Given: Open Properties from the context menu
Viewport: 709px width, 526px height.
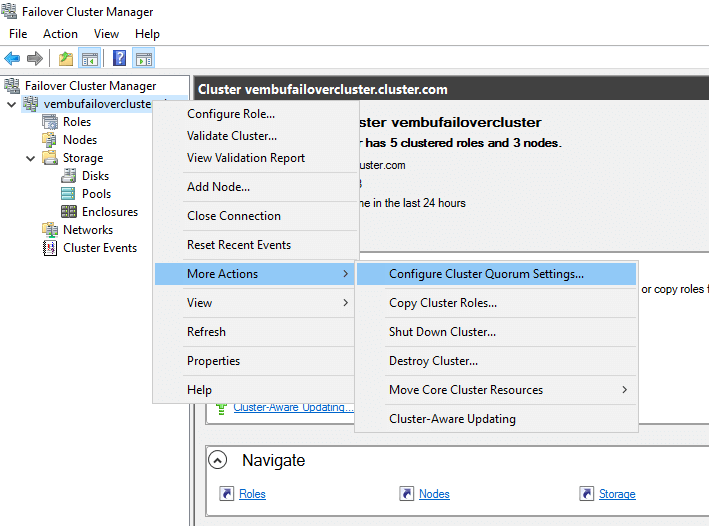Looking at the screenshot, I should [x=255, y=360].
